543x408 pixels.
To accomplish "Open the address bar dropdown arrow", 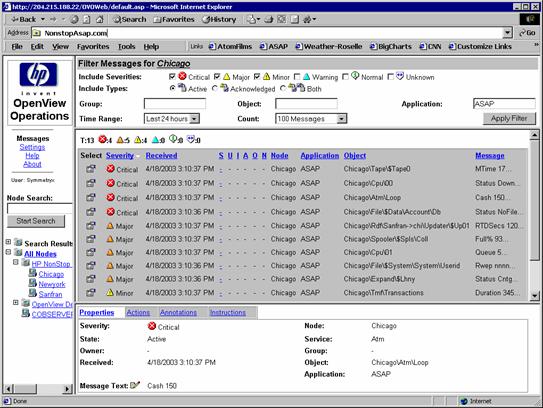I will (507, 33).
